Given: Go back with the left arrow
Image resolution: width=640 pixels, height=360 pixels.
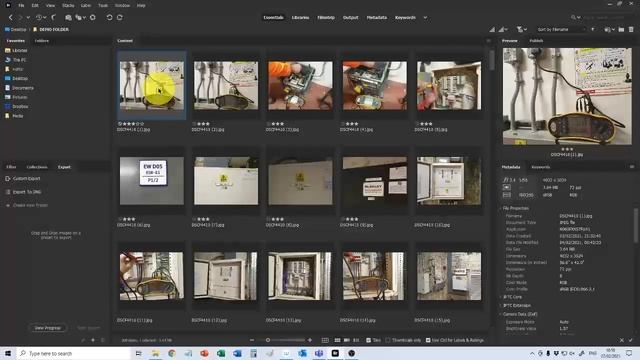Looking at the screenshot, I should coord(11,18).
